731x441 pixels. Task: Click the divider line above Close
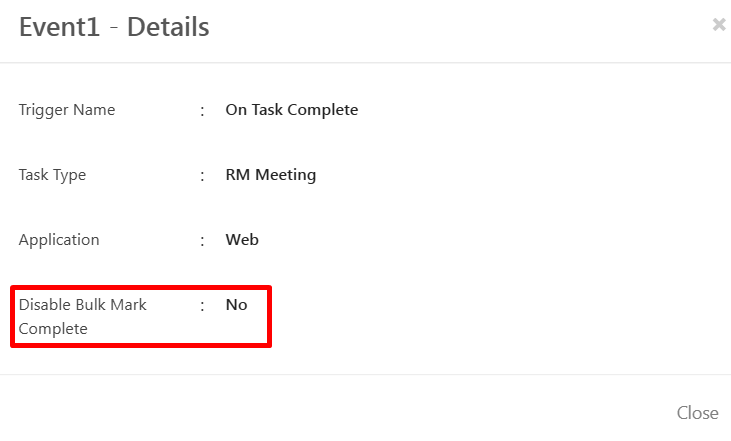[365, 375]
